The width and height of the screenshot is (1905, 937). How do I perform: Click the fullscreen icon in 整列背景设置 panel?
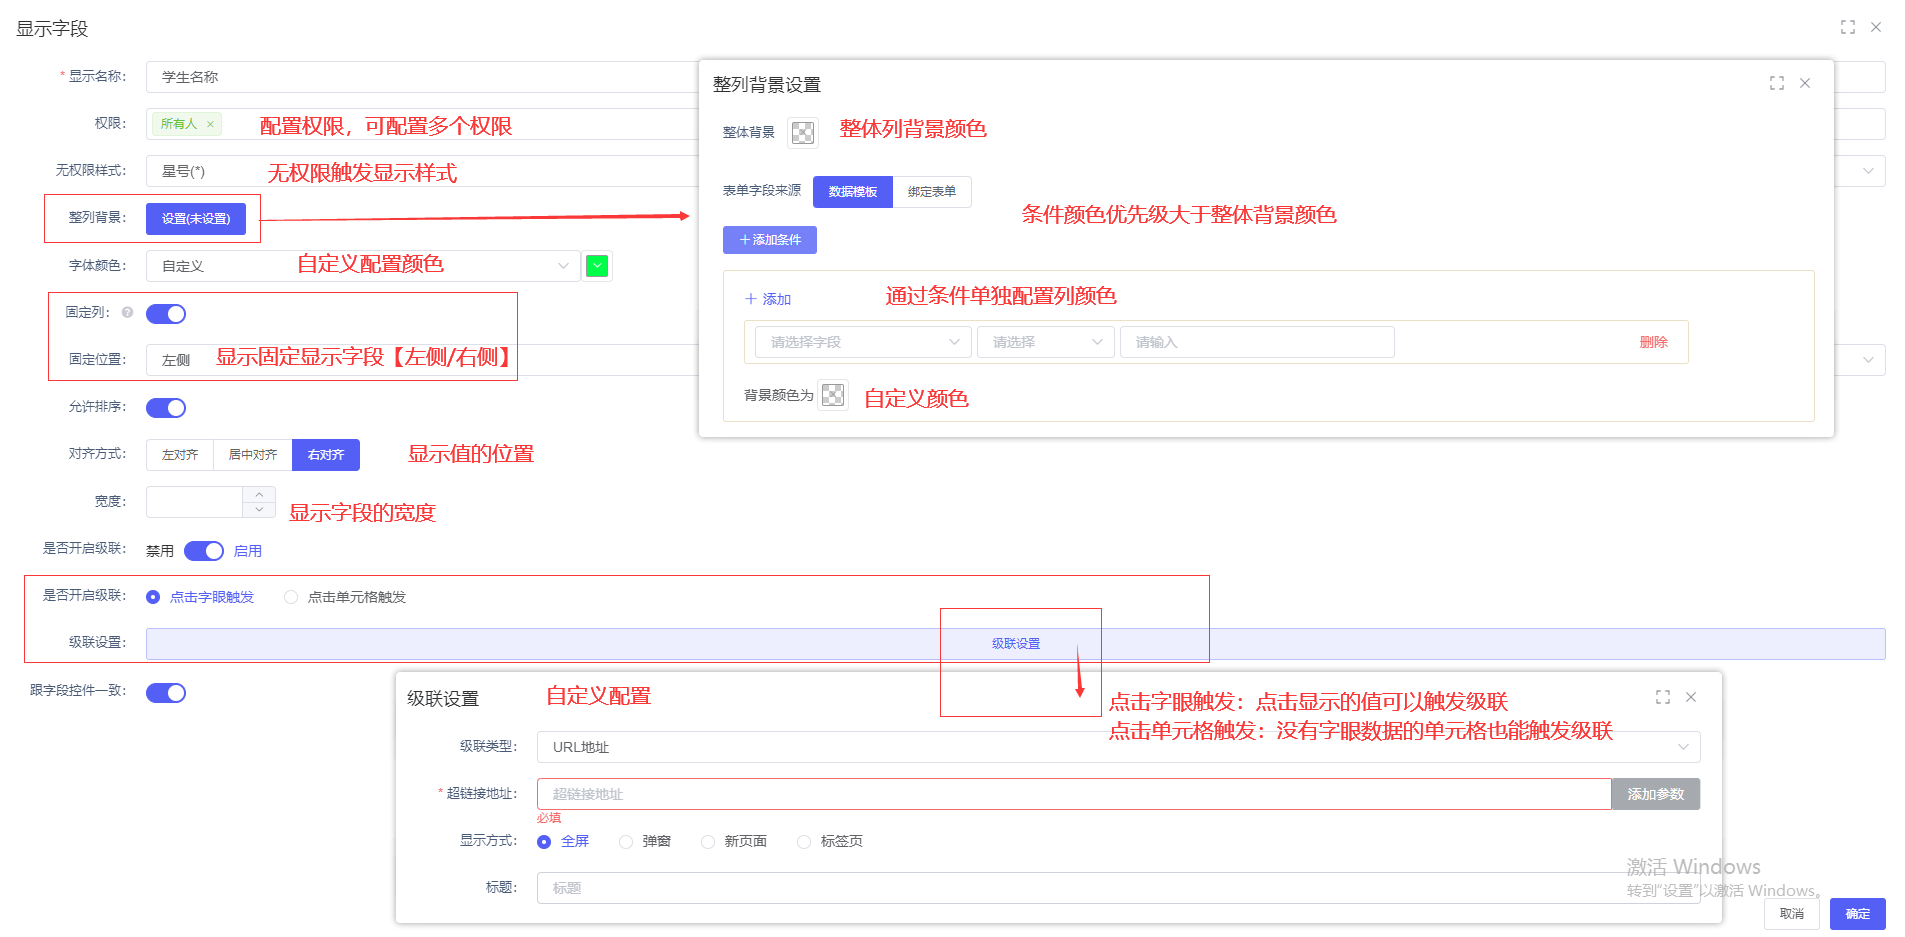[x=1776, y=83]
